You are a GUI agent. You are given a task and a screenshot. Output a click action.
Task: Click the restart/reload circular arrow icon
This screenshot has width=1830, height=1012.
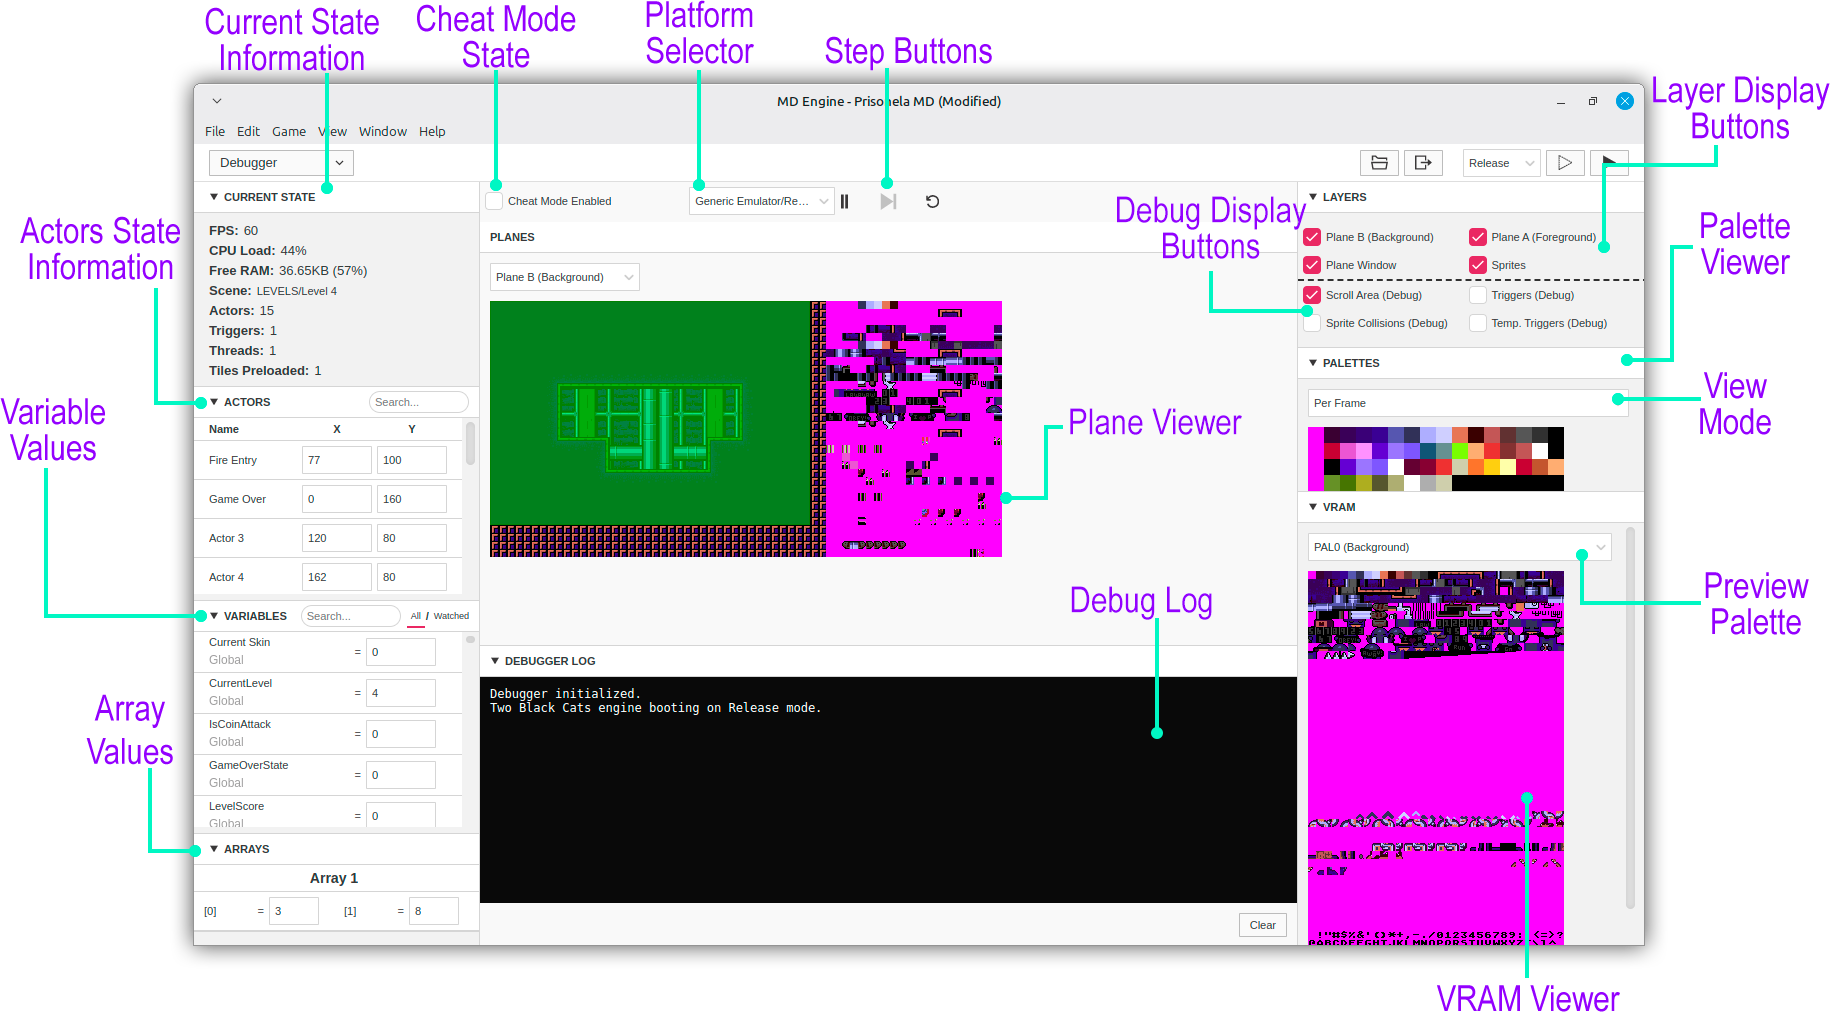tap(932, 202)
